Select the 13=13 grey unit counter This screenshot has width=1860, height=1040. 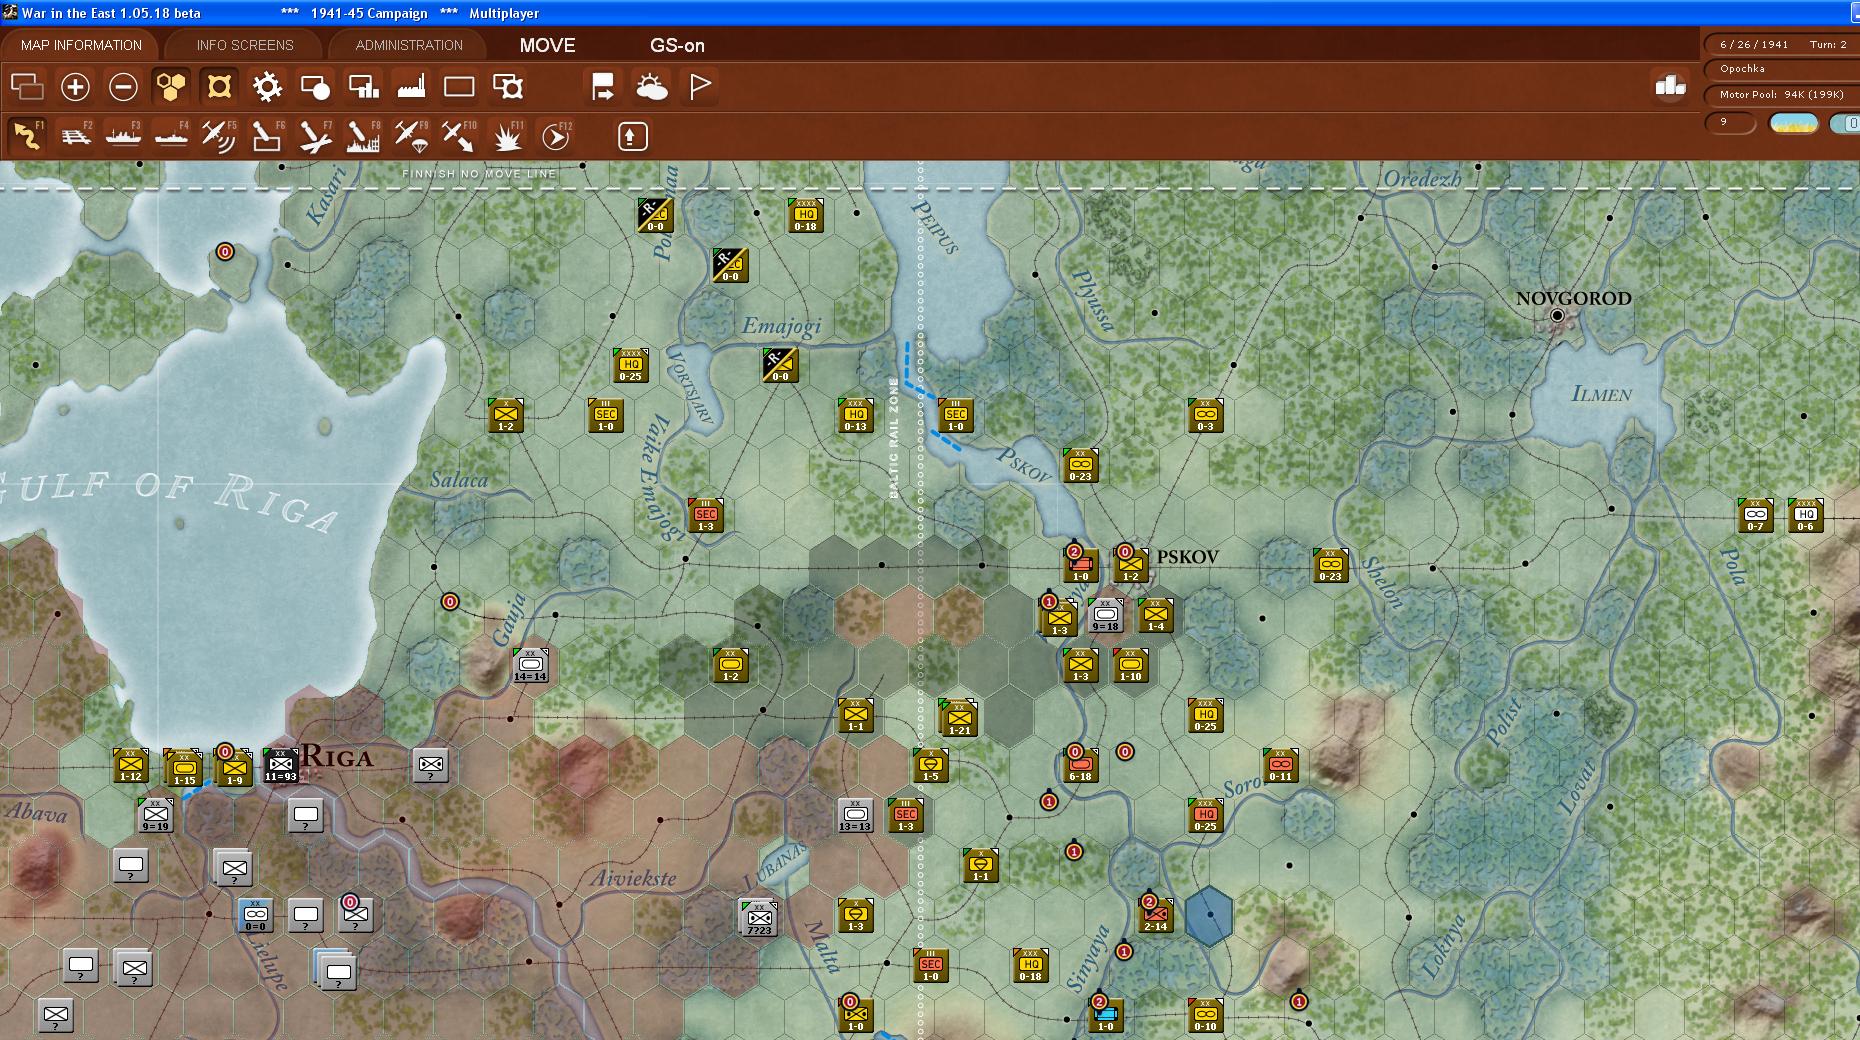(855, 815)
